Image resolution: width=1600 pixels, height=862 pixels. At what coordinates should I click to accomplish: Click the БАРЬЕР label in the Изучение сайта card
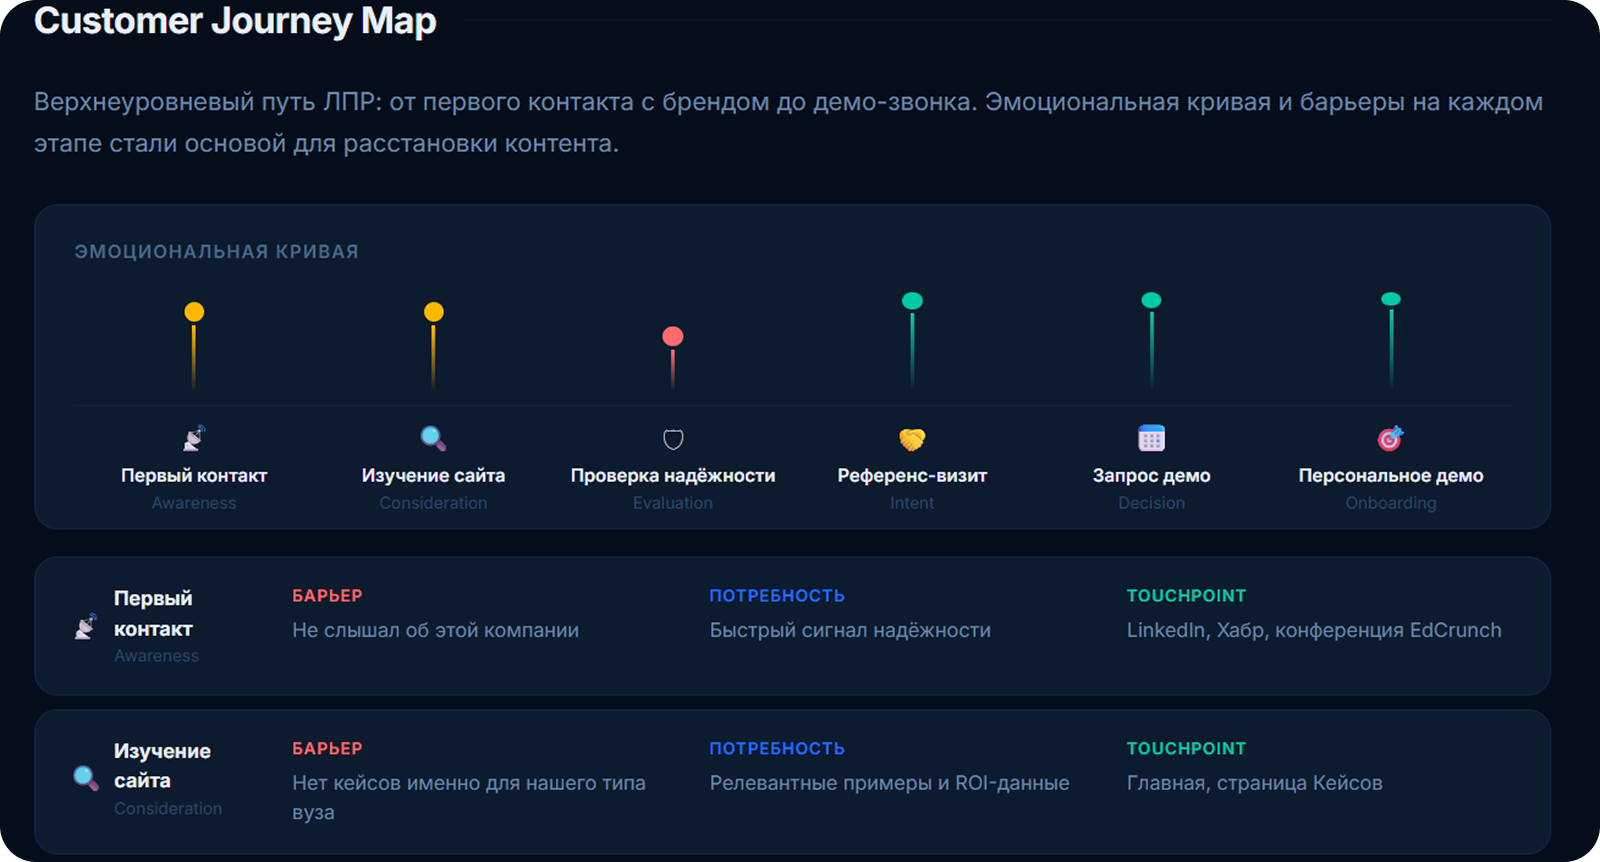pyautogui.click(x=327, y=749)
